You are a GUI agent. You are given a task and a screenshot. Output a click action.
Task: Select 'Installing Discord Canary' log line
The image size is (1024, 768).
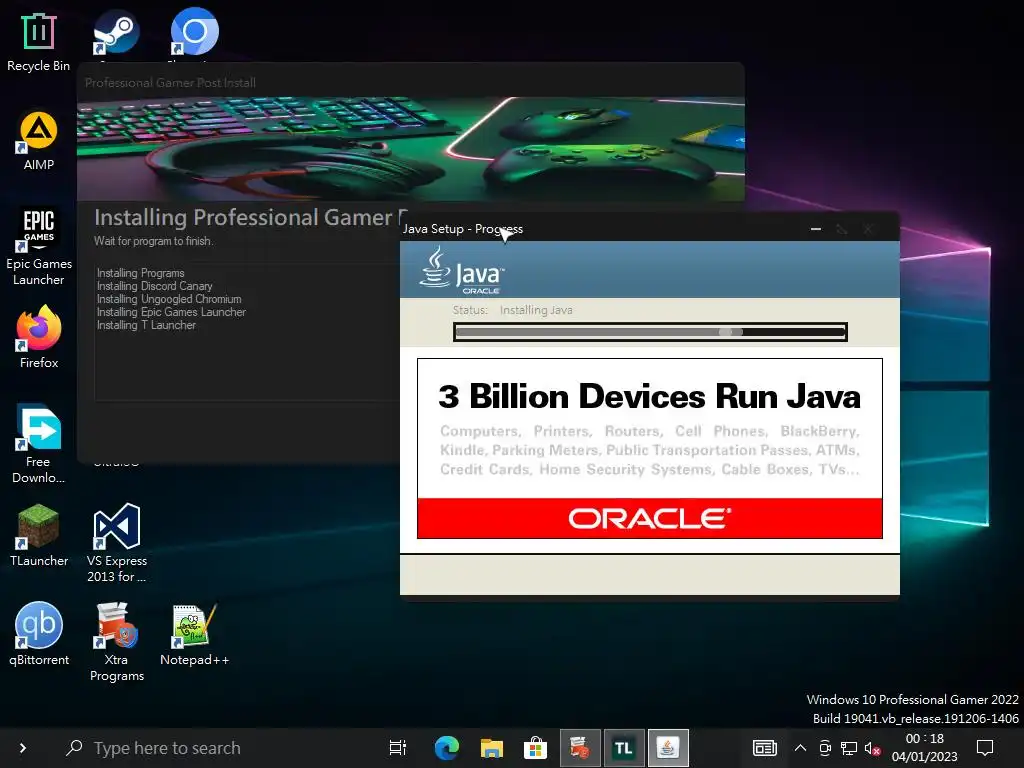tap(154, 286)
